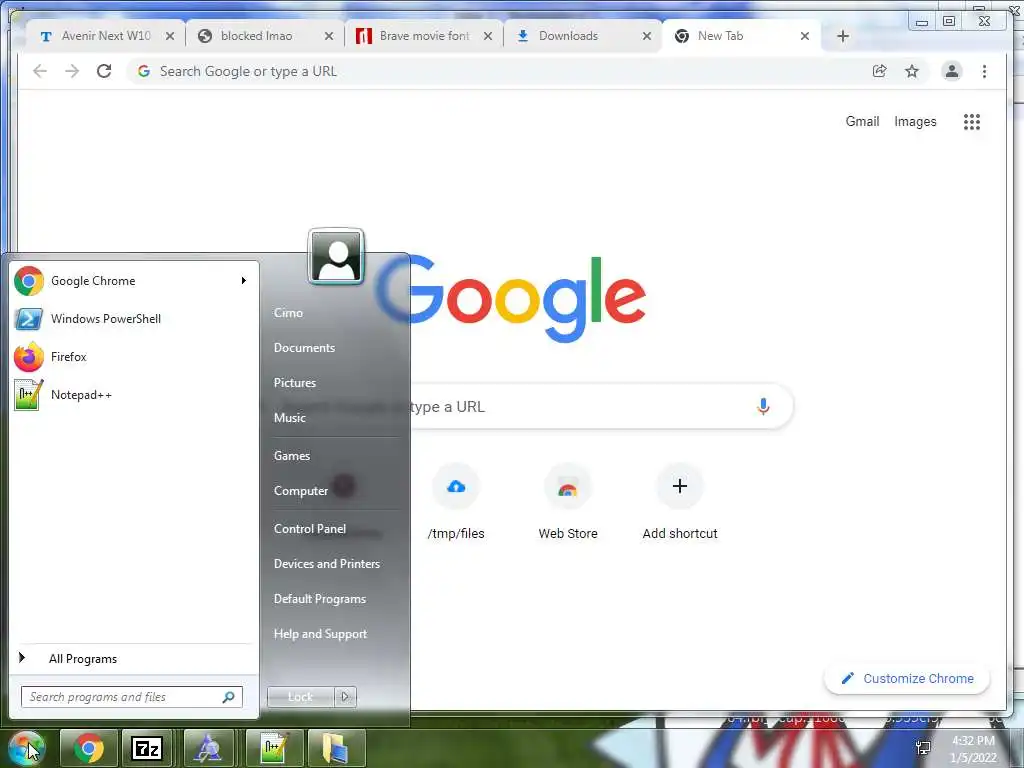Open the Images link
Viewport: 1024px width, 768px height.
pos(915,121)
